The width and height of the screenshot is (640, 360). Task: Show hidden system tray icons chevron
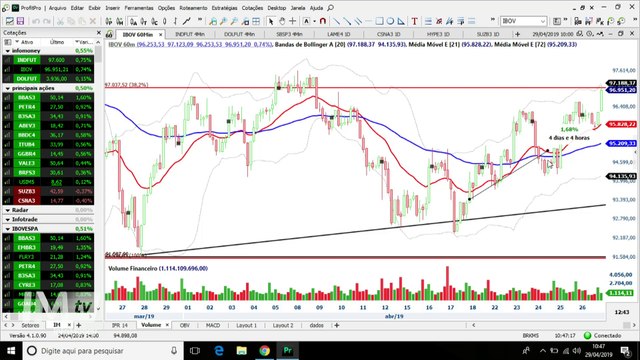[542, 351]
